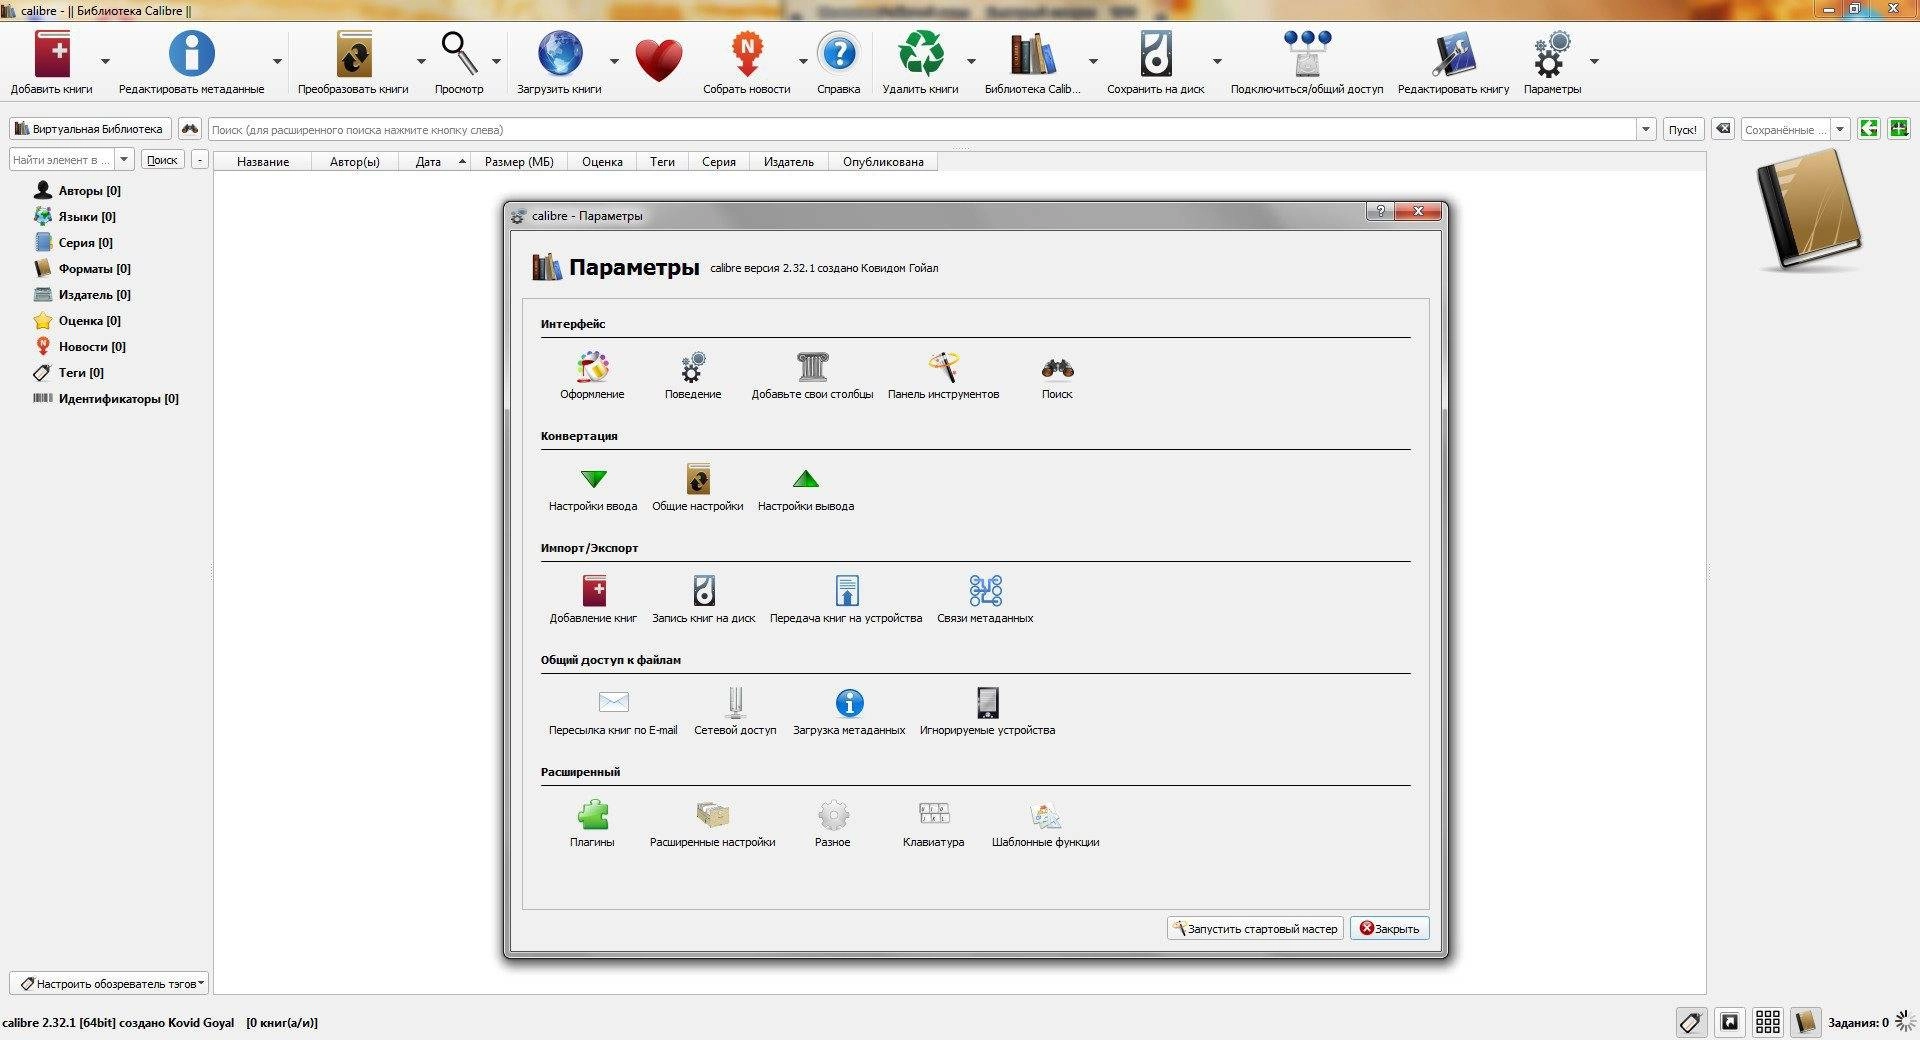Open Настроить обозреватель тэгов dropdown

tap(109, 983)
